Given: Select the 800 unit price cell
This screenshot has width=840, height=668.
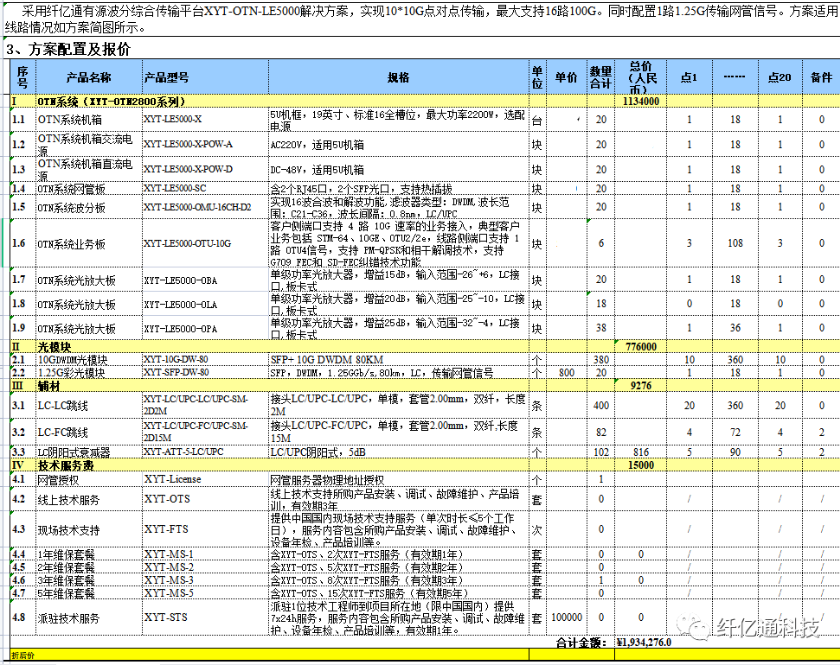Looking at the screenshot, I should pos(566,372).
